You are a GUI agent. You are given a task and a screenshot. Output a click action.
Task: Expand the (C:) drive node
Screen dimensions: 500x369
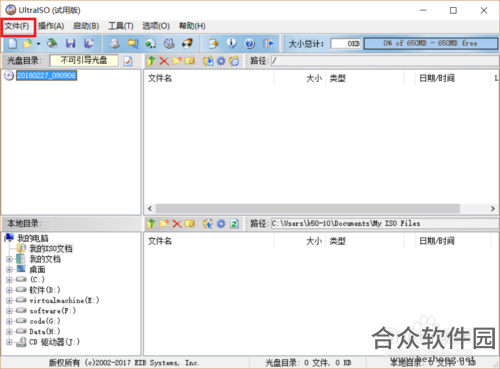tap(9, 280)
